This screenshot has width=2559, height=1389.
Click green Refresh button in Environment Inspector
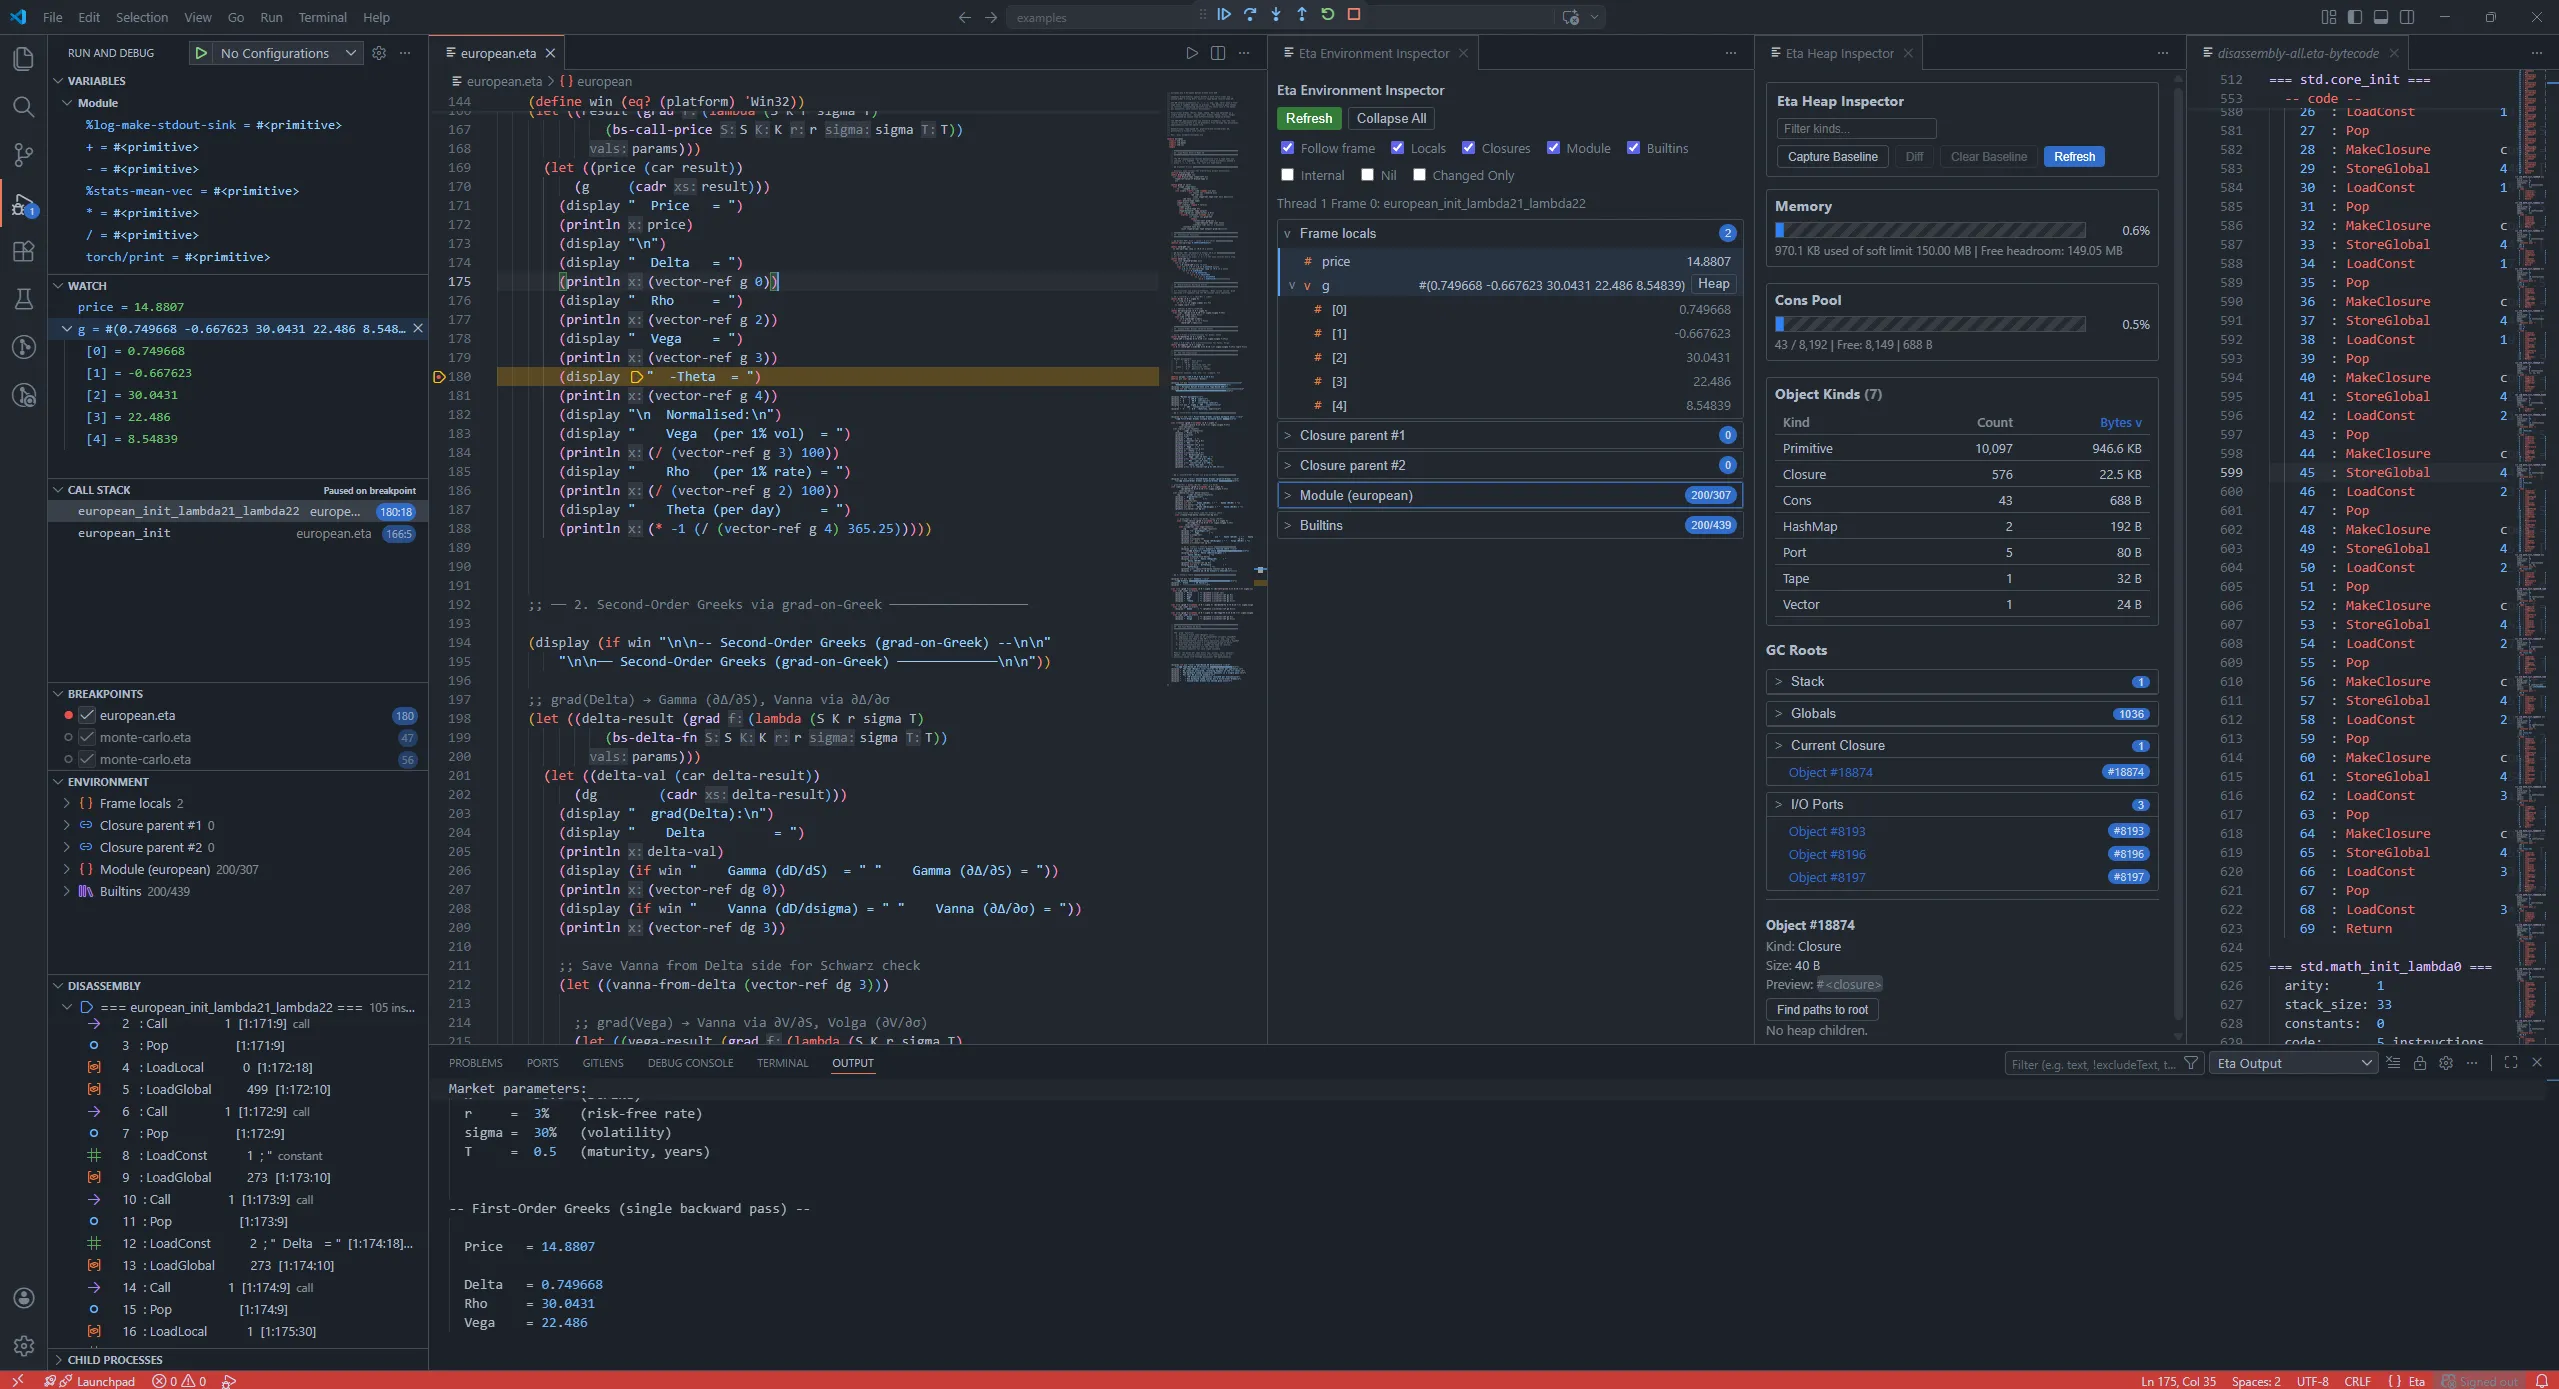point(1309,118)
